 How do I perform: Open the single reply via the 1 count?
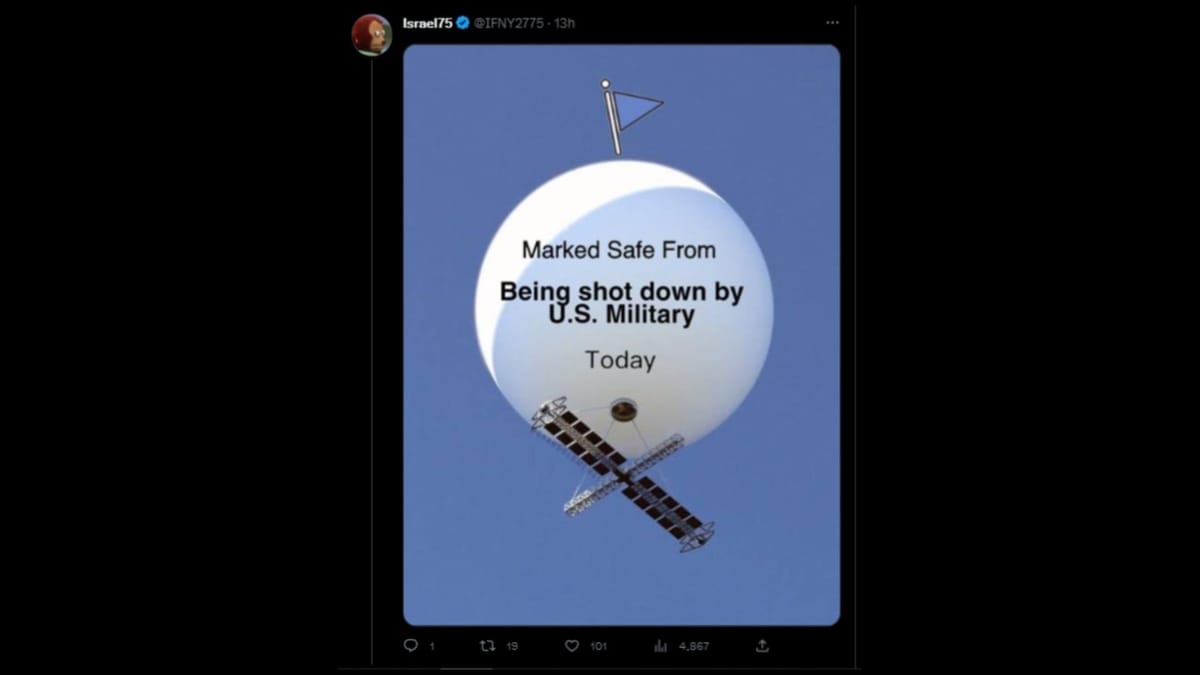pos(430,645)
